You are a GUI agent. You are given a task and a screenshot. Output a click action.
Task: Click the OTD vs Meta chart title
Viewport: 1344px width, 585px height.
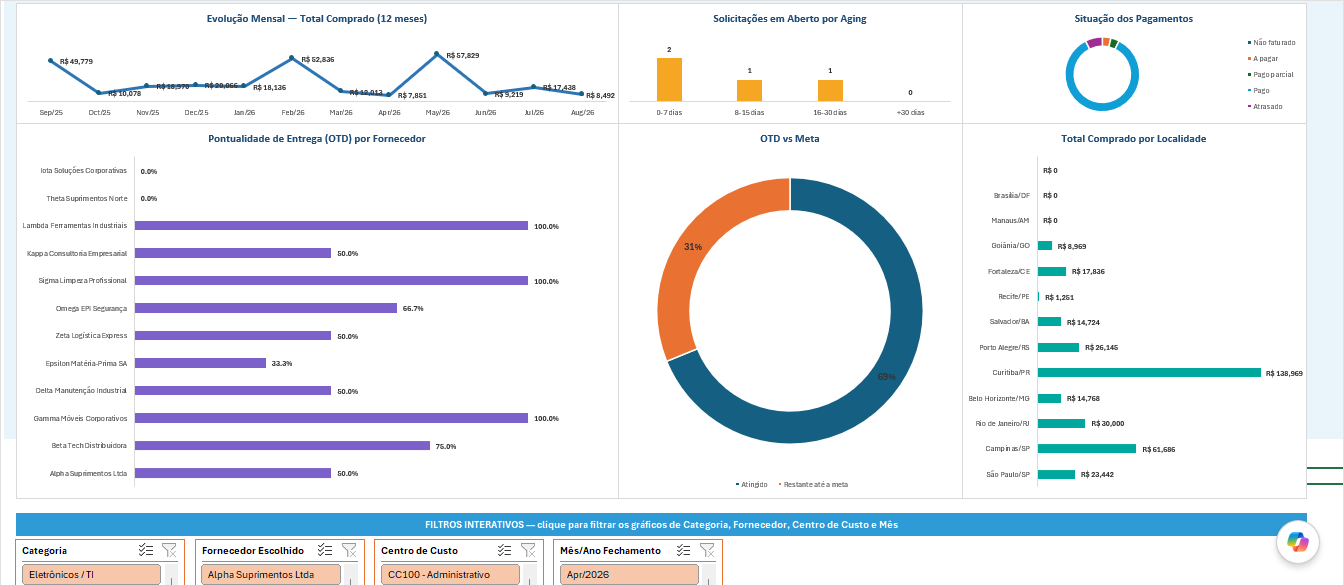tap(790, 139)
